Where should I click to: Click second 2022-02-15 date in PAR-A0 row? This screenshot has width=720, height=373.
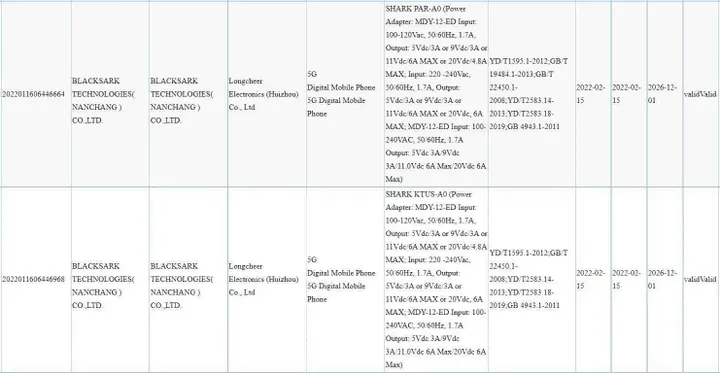pos(627,94)
